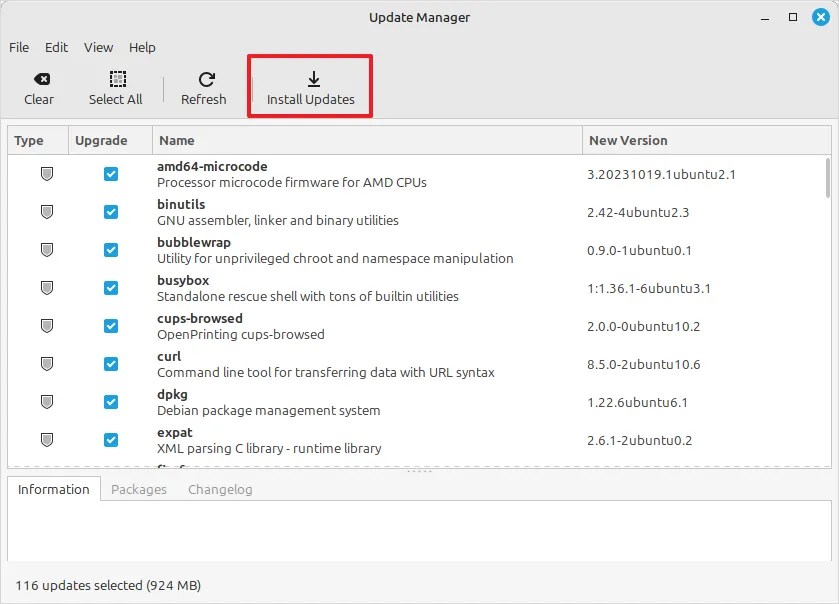Click the shield icon beside busybox
The image size is (839, 604).
[x=46, y=287]
